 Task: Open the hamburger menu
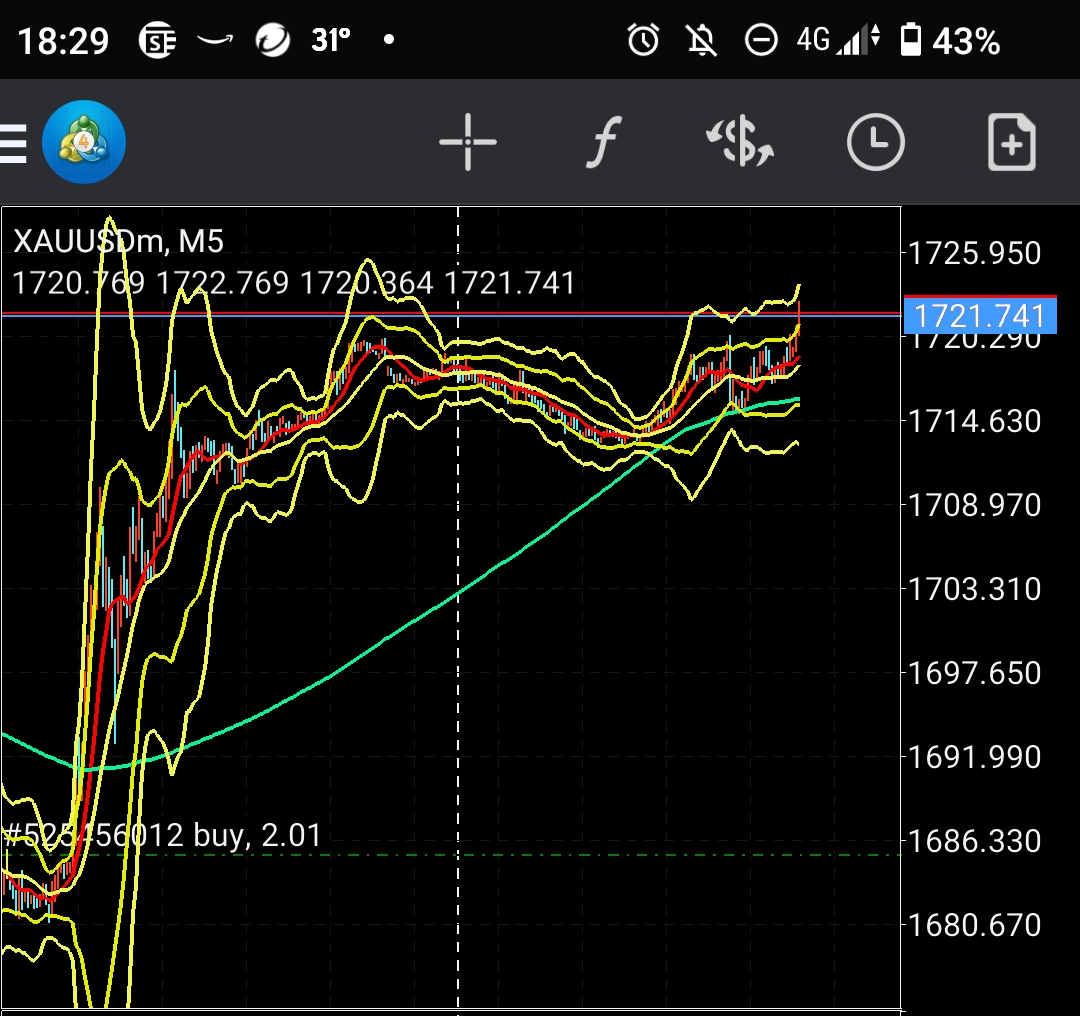coord(12,143)
